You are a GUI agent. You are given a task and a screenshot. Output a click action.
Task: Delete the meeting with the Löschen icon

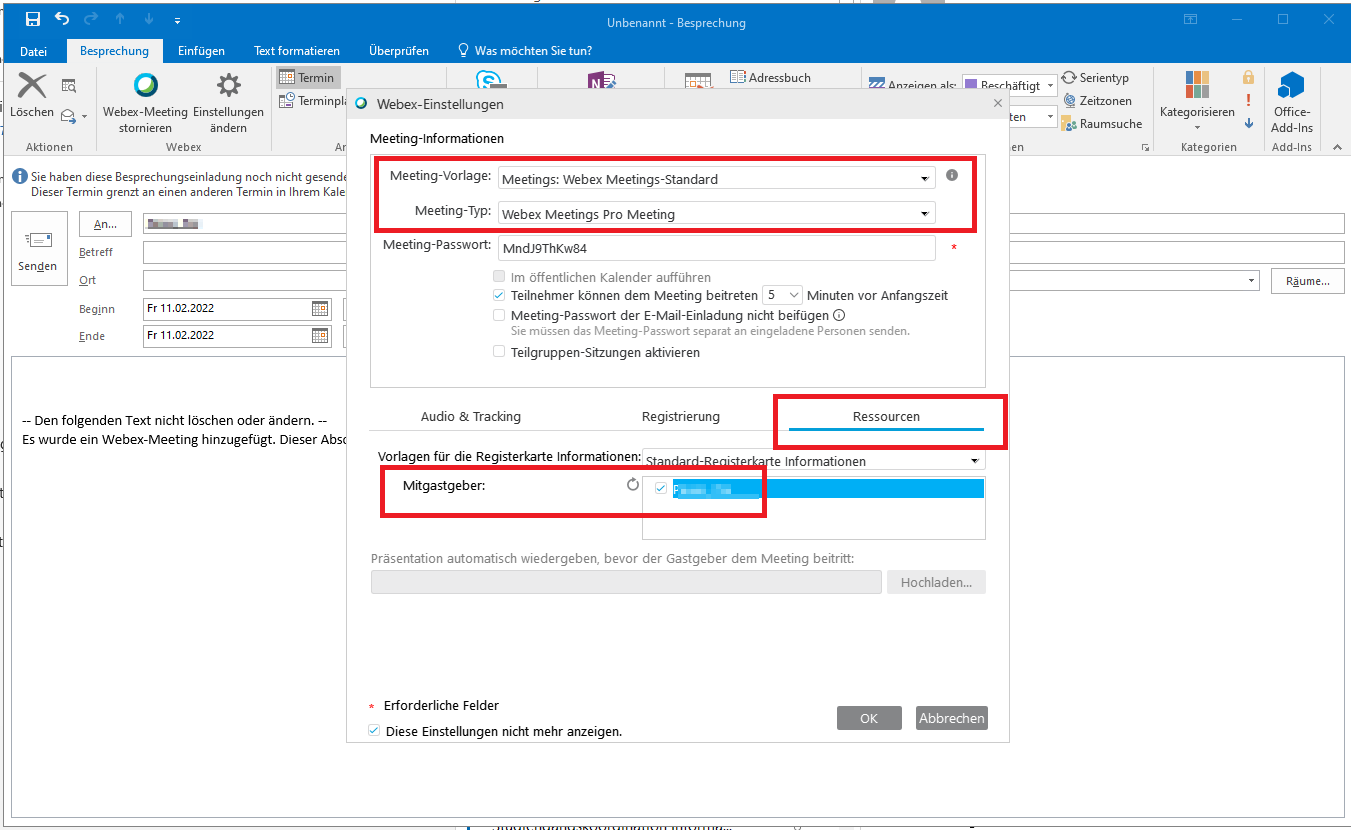(32, 96)
